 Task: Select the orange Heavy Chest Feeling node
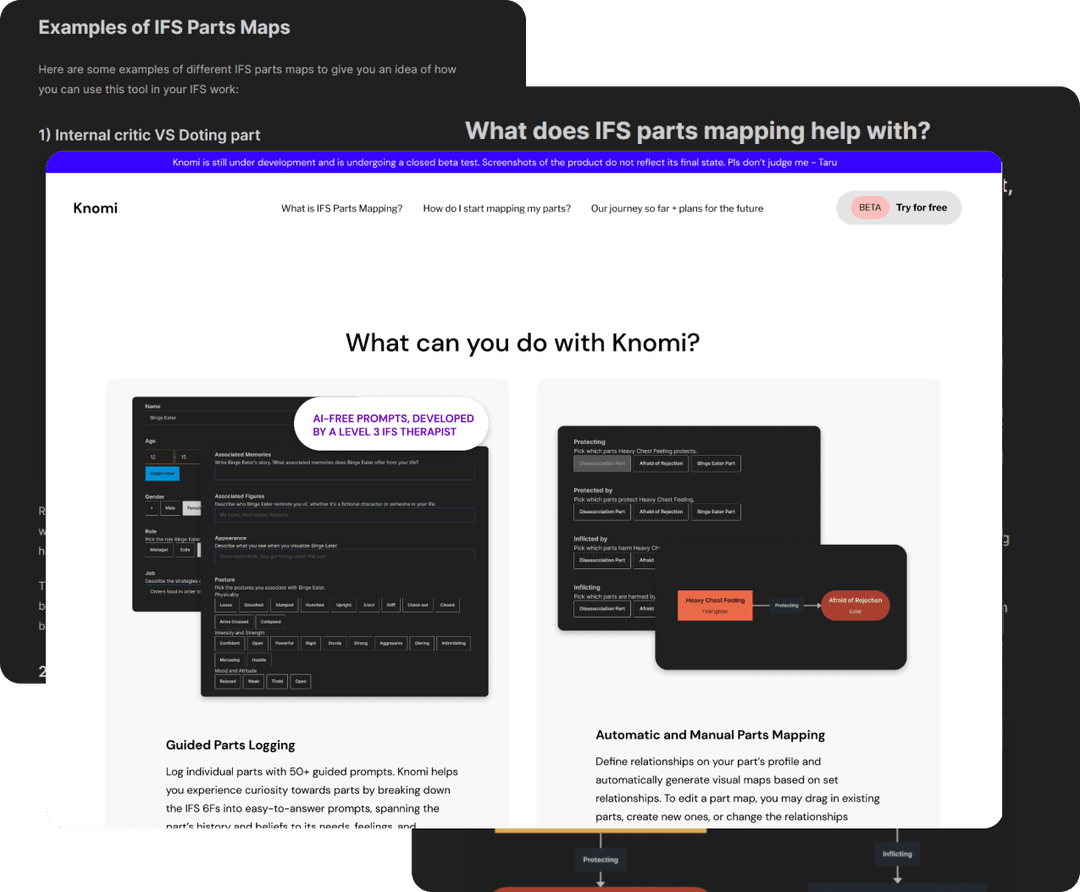click(714, 605)
